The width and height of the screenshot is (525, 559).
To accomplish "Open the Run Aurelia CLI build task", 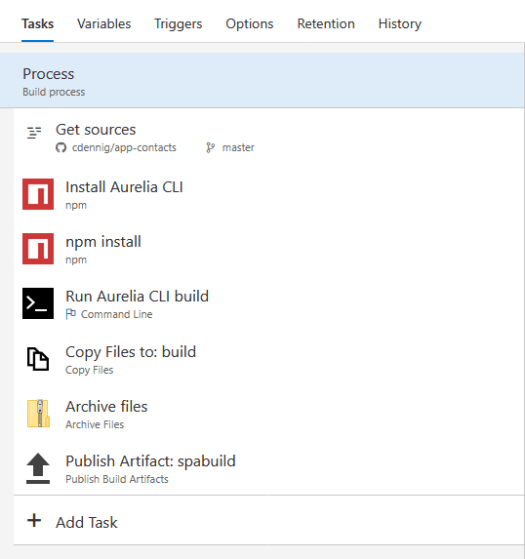I will pos(137,296).
